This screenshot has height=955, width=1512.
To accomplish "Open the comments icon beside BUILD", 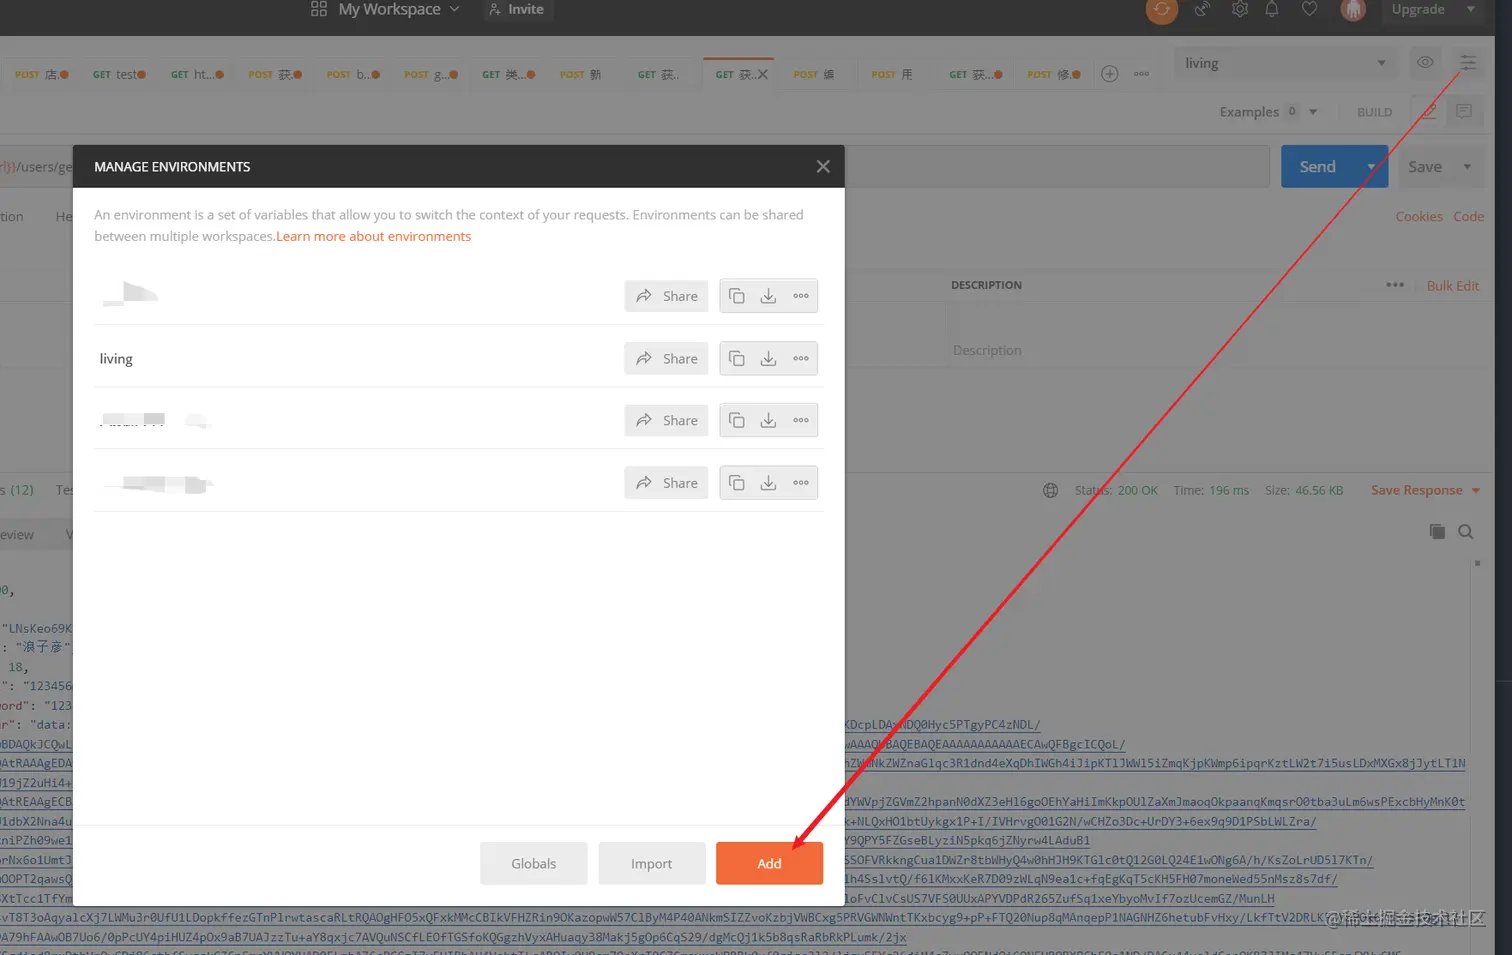I will pyautogui.click(x=1464, y=111).
